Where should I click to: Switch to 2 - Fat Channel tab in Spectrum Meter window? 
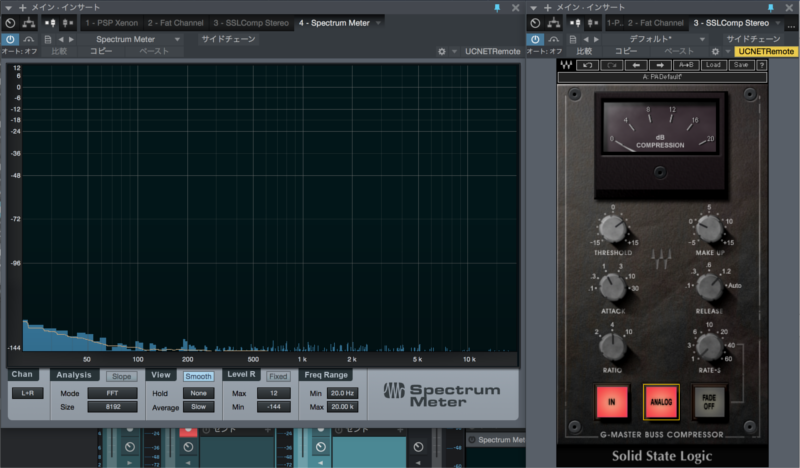pos(176,23)
